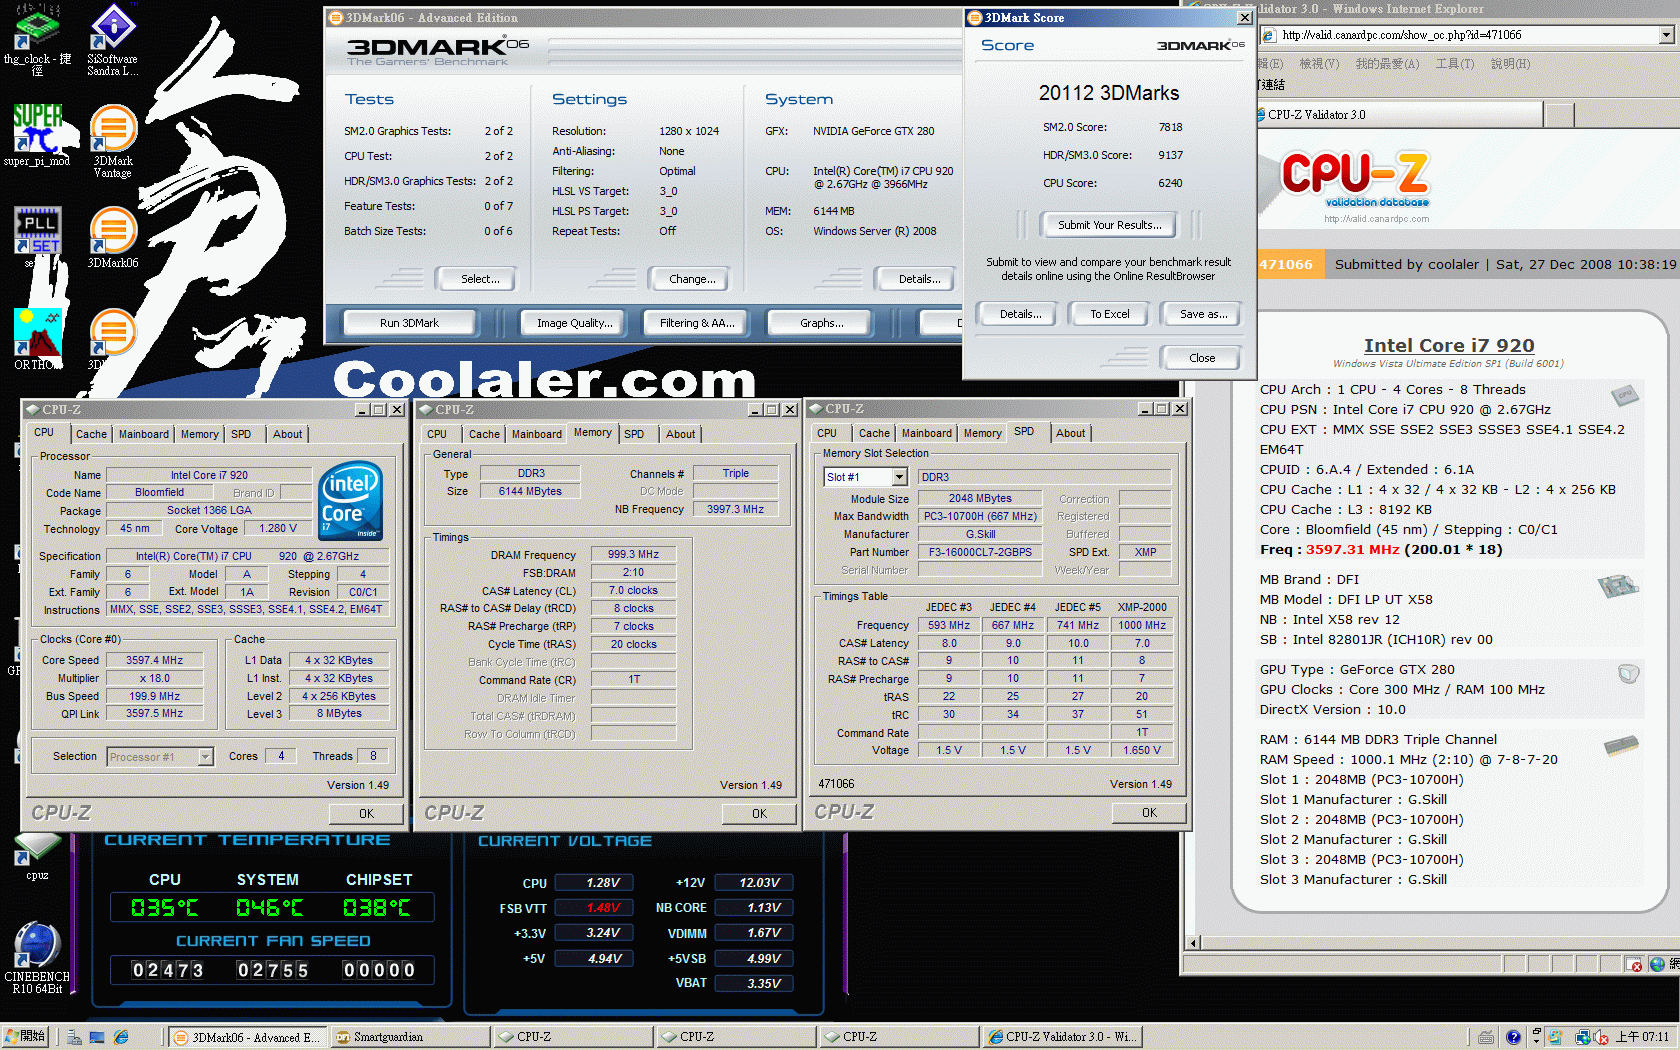
Task: Click the IE address bar URL field
Action: click(1469, 35)
